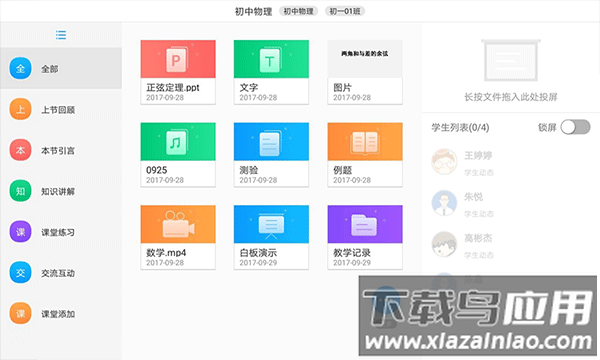The image size is (600, 360).
Task: Click the 测验 file label
Action: tap(249, 170)
